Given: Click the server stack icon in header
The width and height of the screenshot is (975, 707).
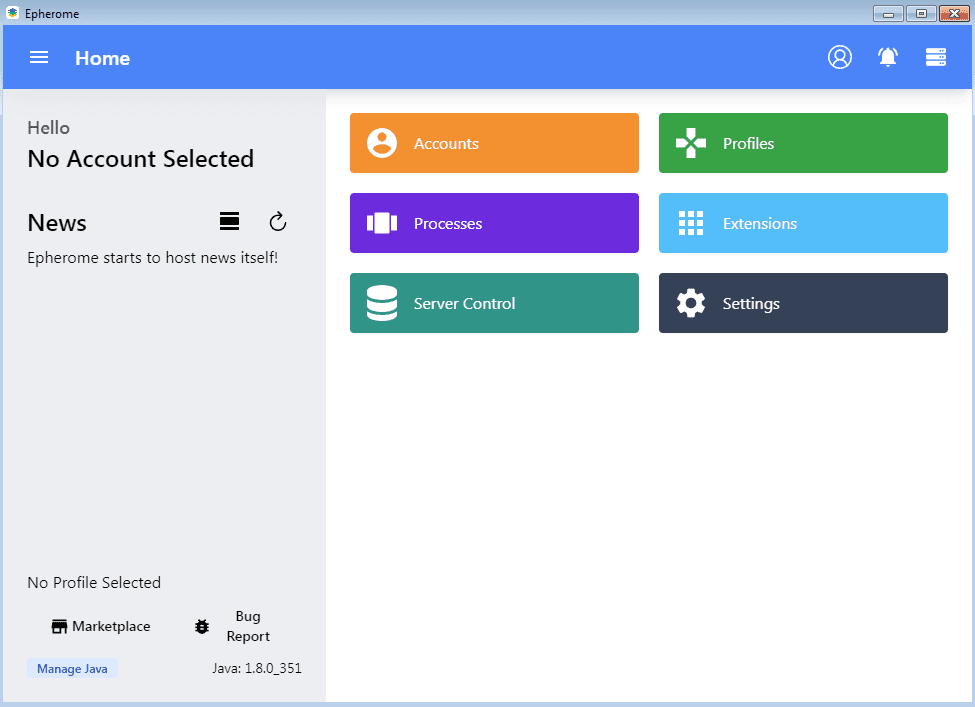Looking at the screenshot, I should [935, 57].
